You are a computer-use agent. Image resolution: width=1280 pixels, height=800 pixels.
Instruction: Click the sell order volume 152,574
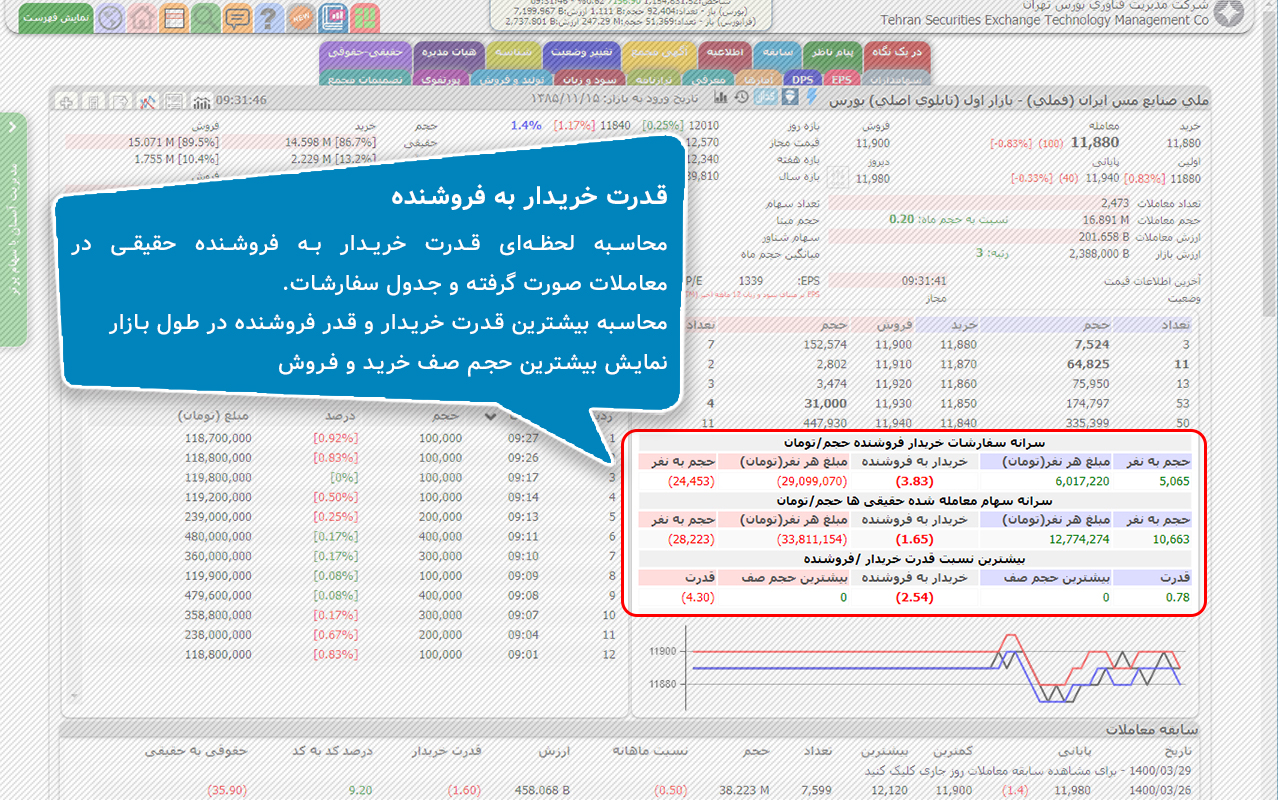click(x=825, y=344)
